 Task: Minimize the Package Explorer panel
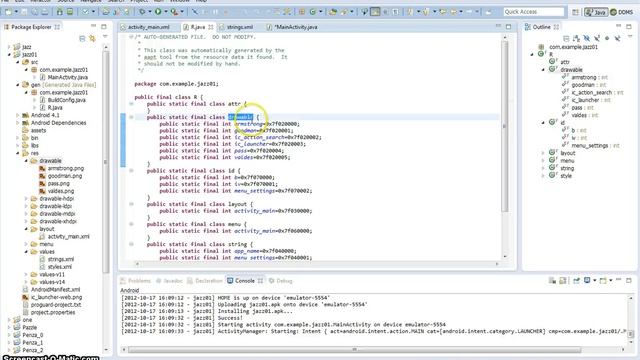click(x=93, y=26)
